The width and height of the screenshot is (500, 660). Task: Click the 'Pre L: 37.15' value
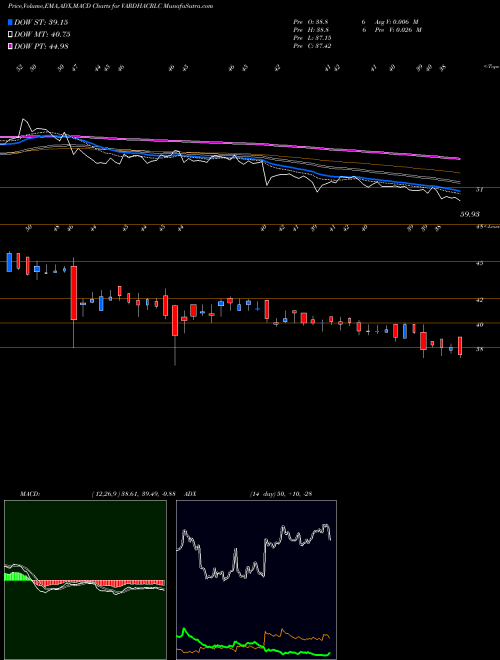point(312,38)
